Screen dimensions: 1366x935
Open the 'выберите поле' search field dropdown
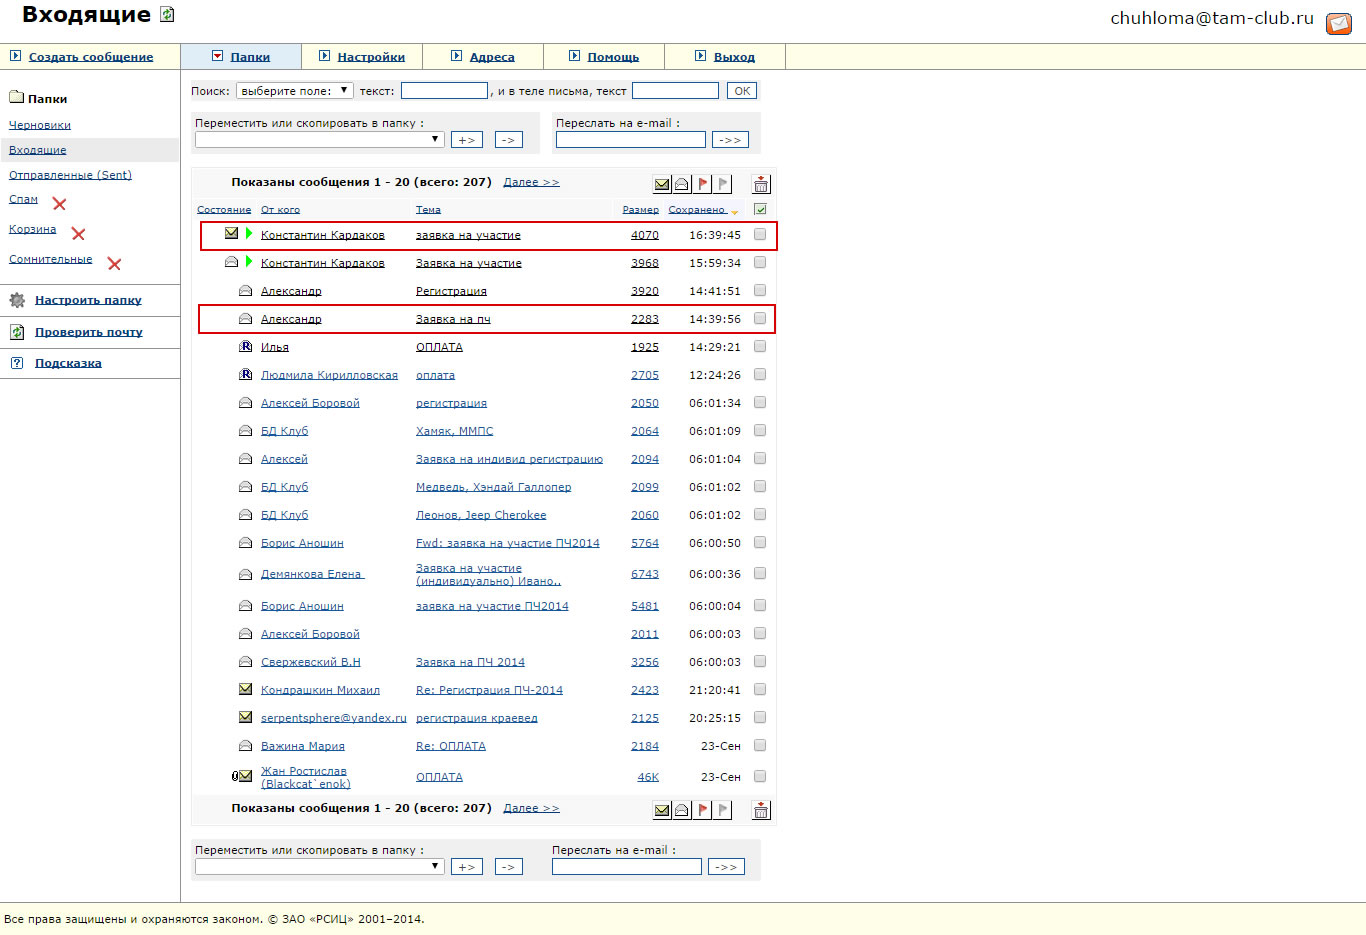pyautogui.click(x=294, y=91)
